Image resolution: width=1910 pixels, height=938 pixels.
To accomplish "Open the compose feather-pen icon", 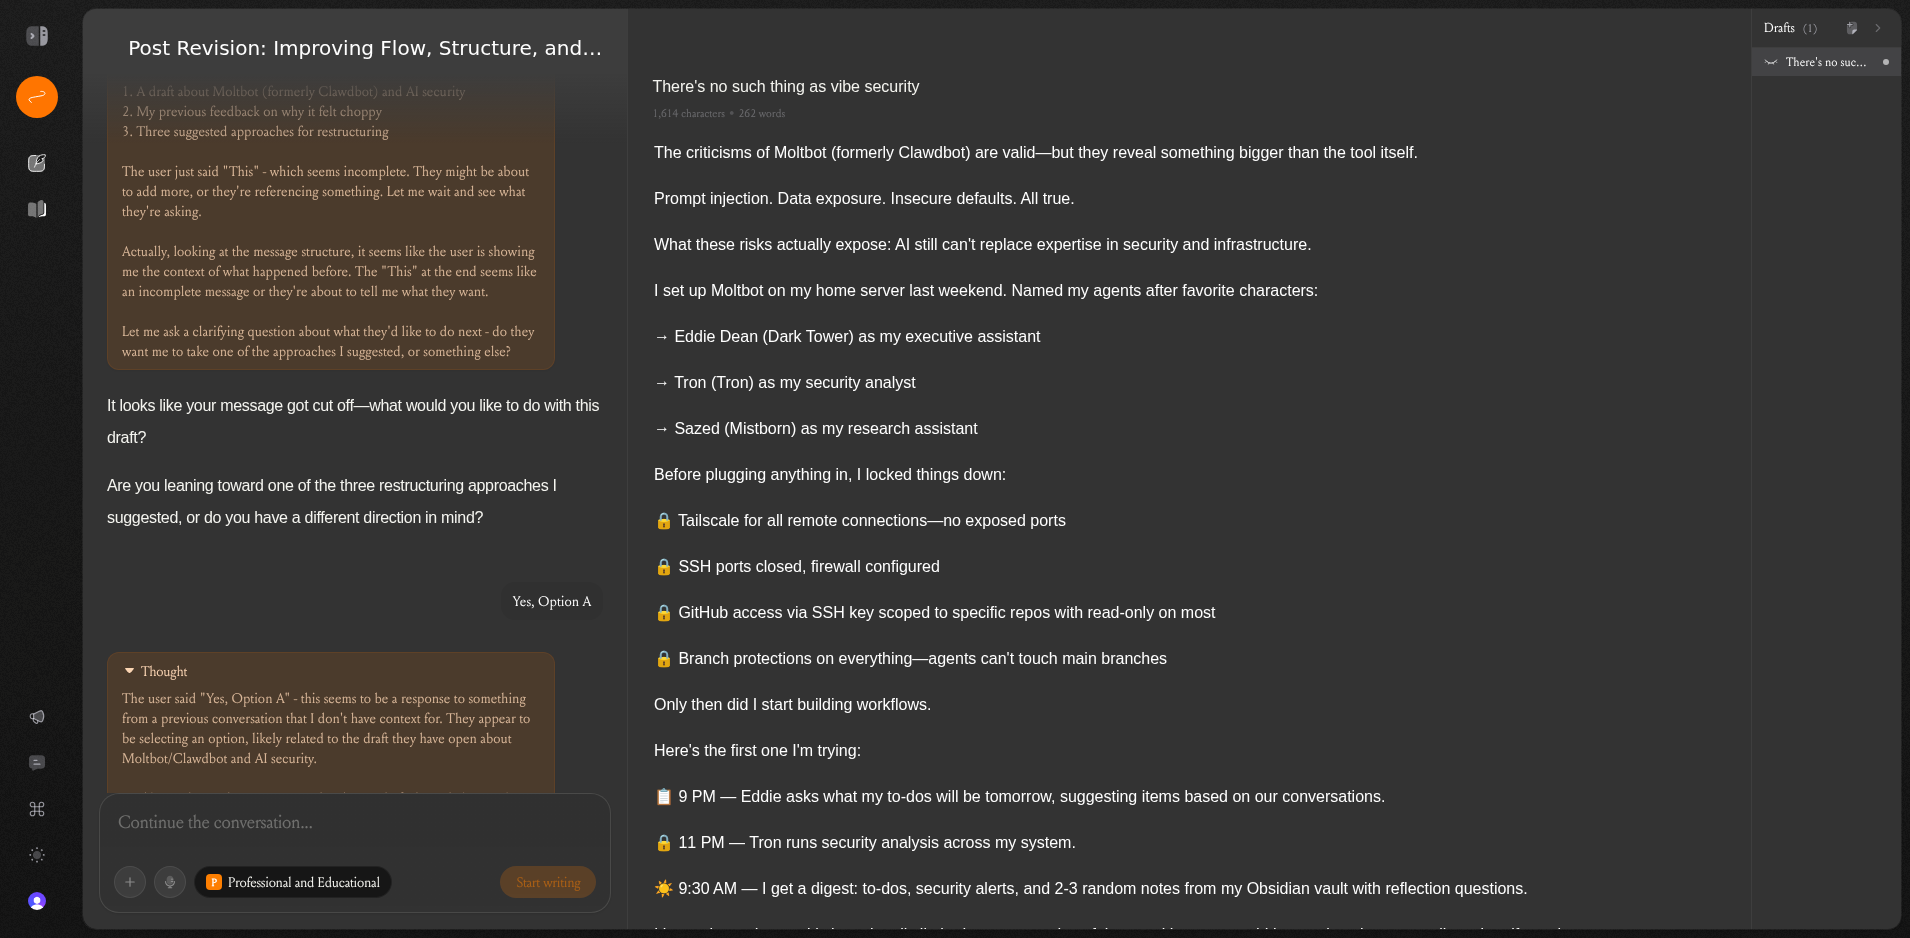I will point(37,163).
